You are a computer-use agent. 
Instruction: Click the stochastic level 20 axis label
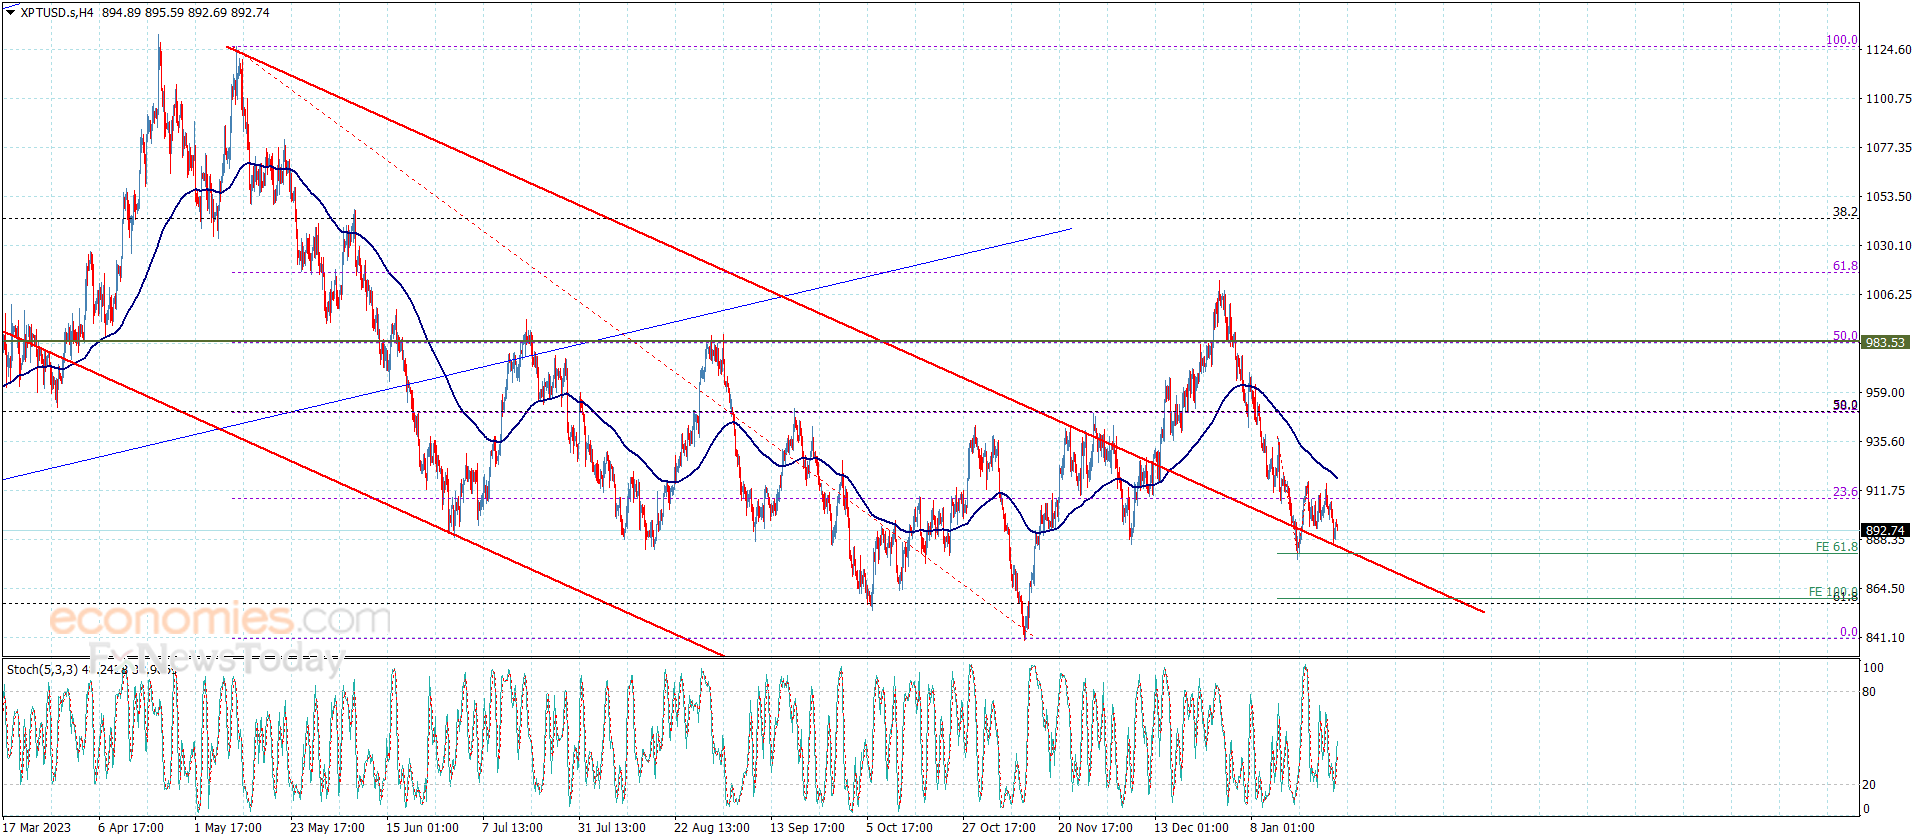pyautogui.click(x=1869, y=784)
